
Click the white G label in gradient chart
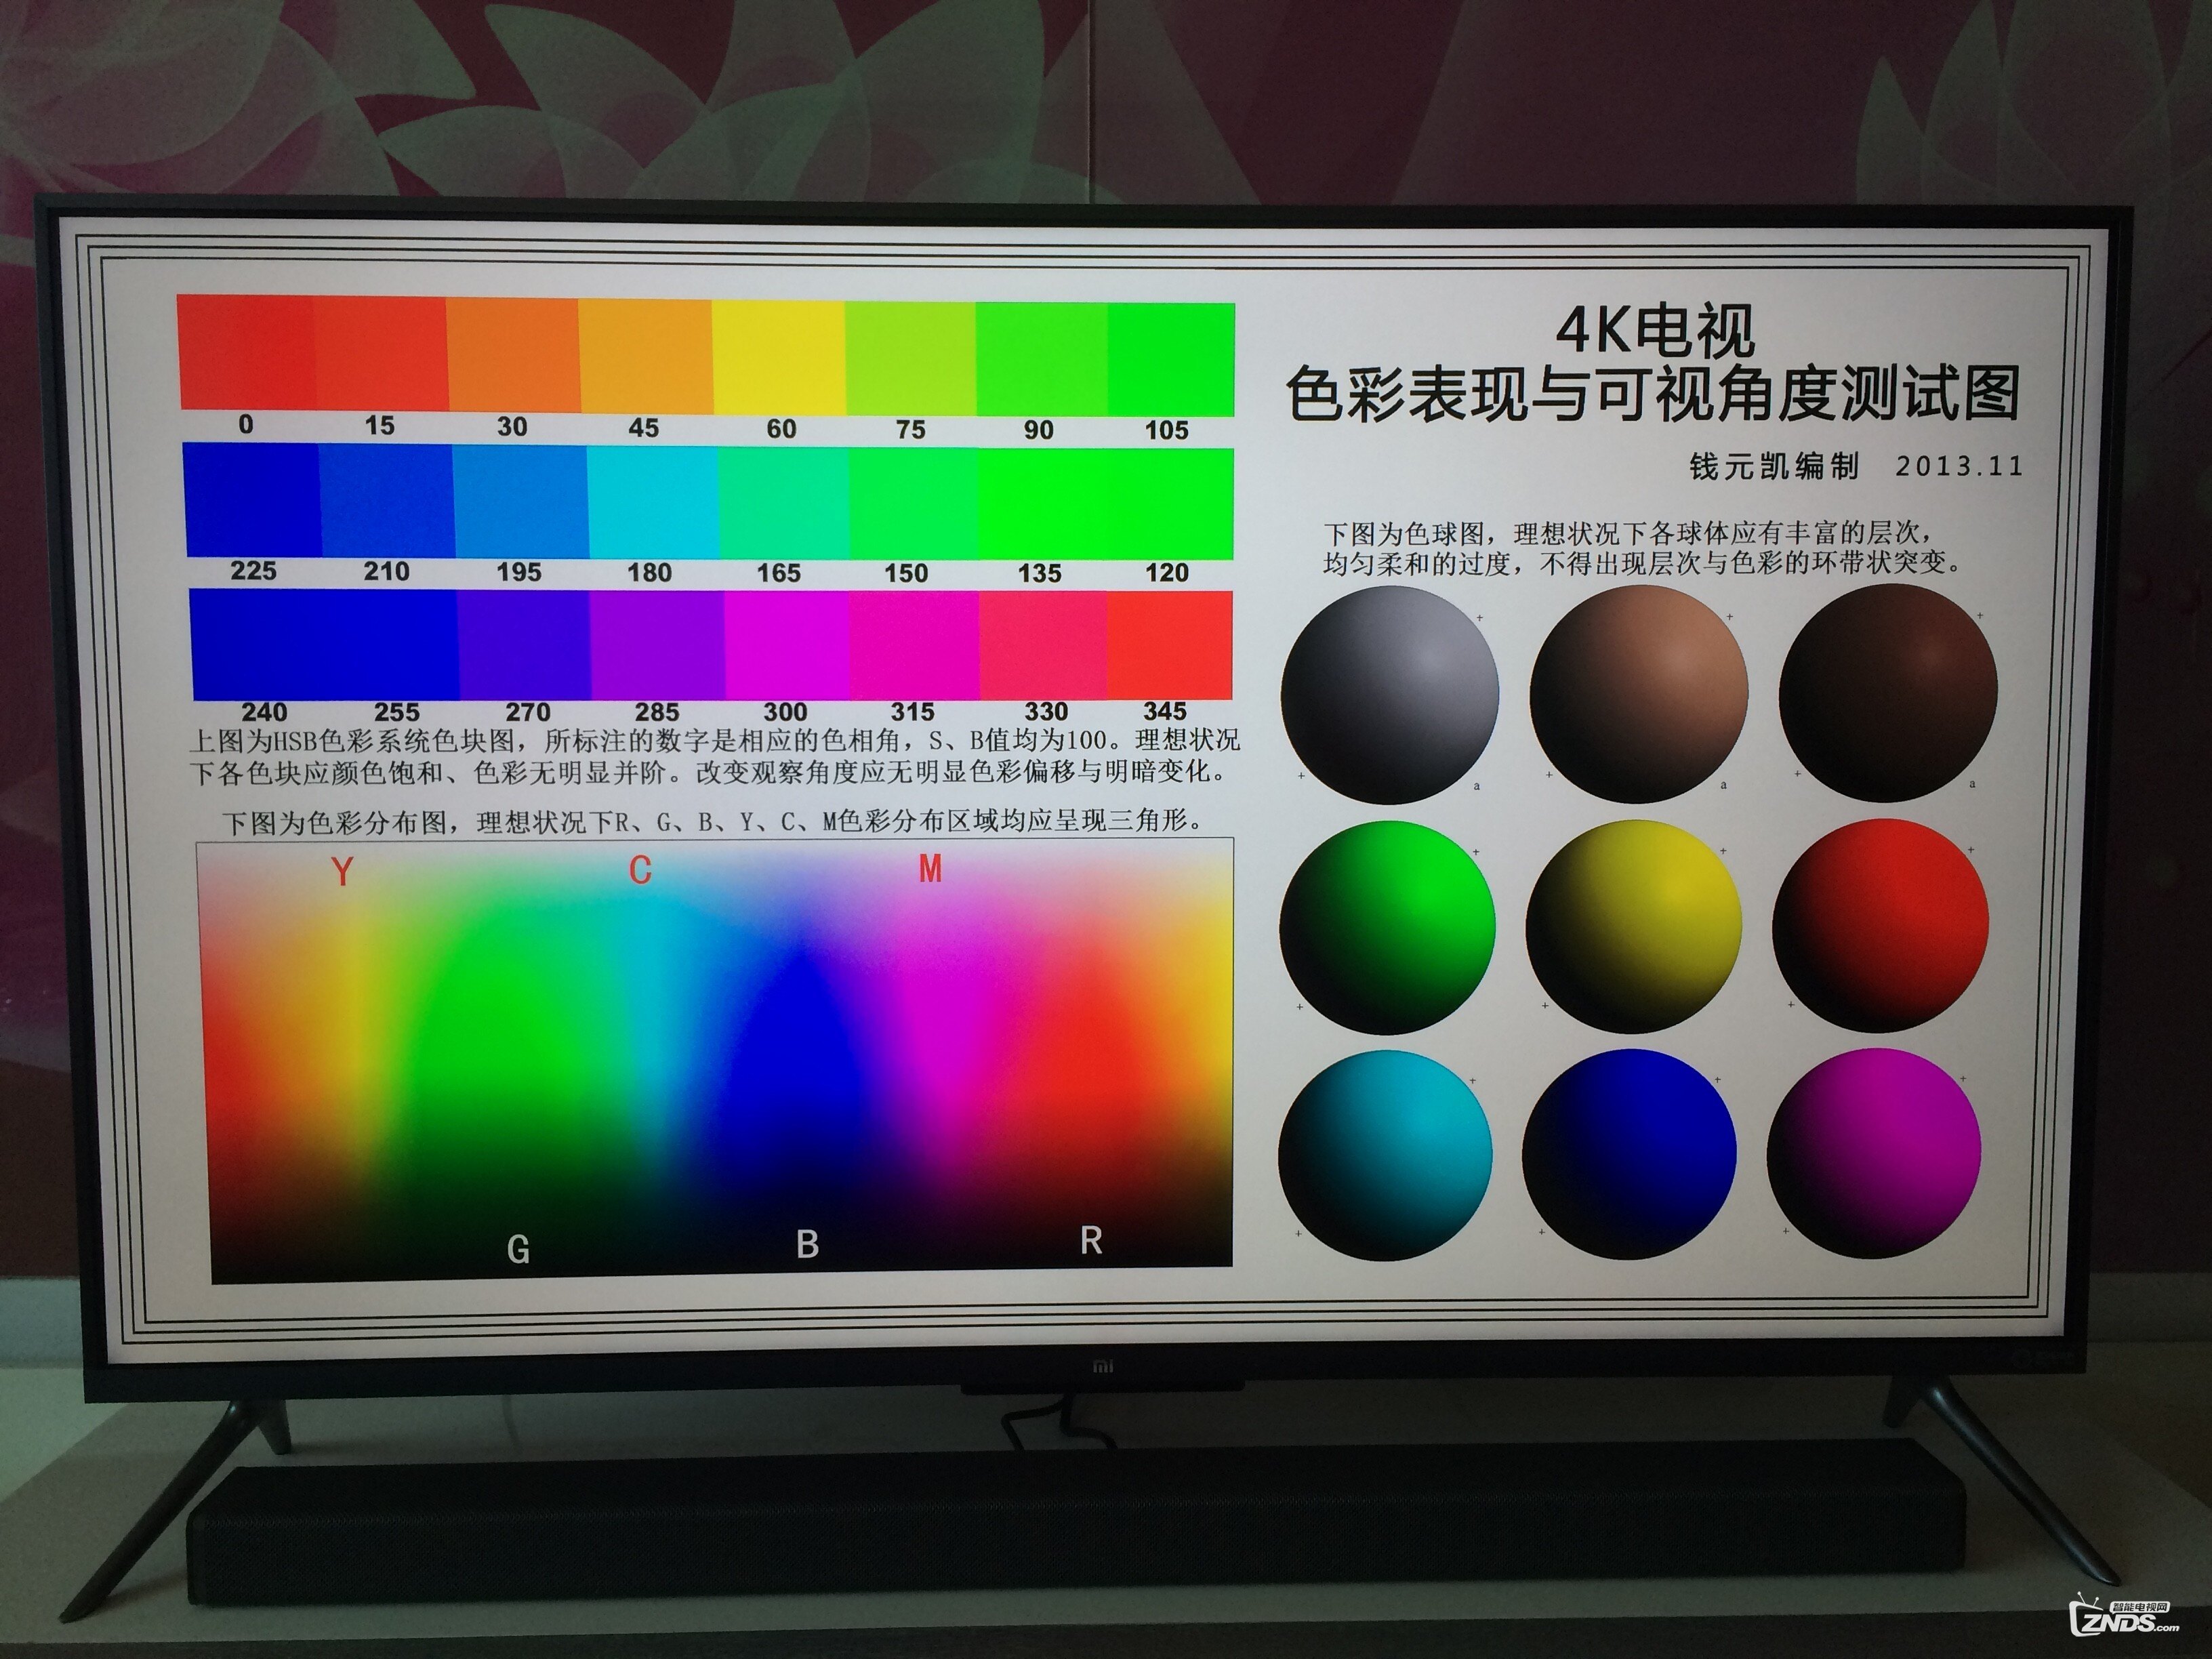point(518,1249)
